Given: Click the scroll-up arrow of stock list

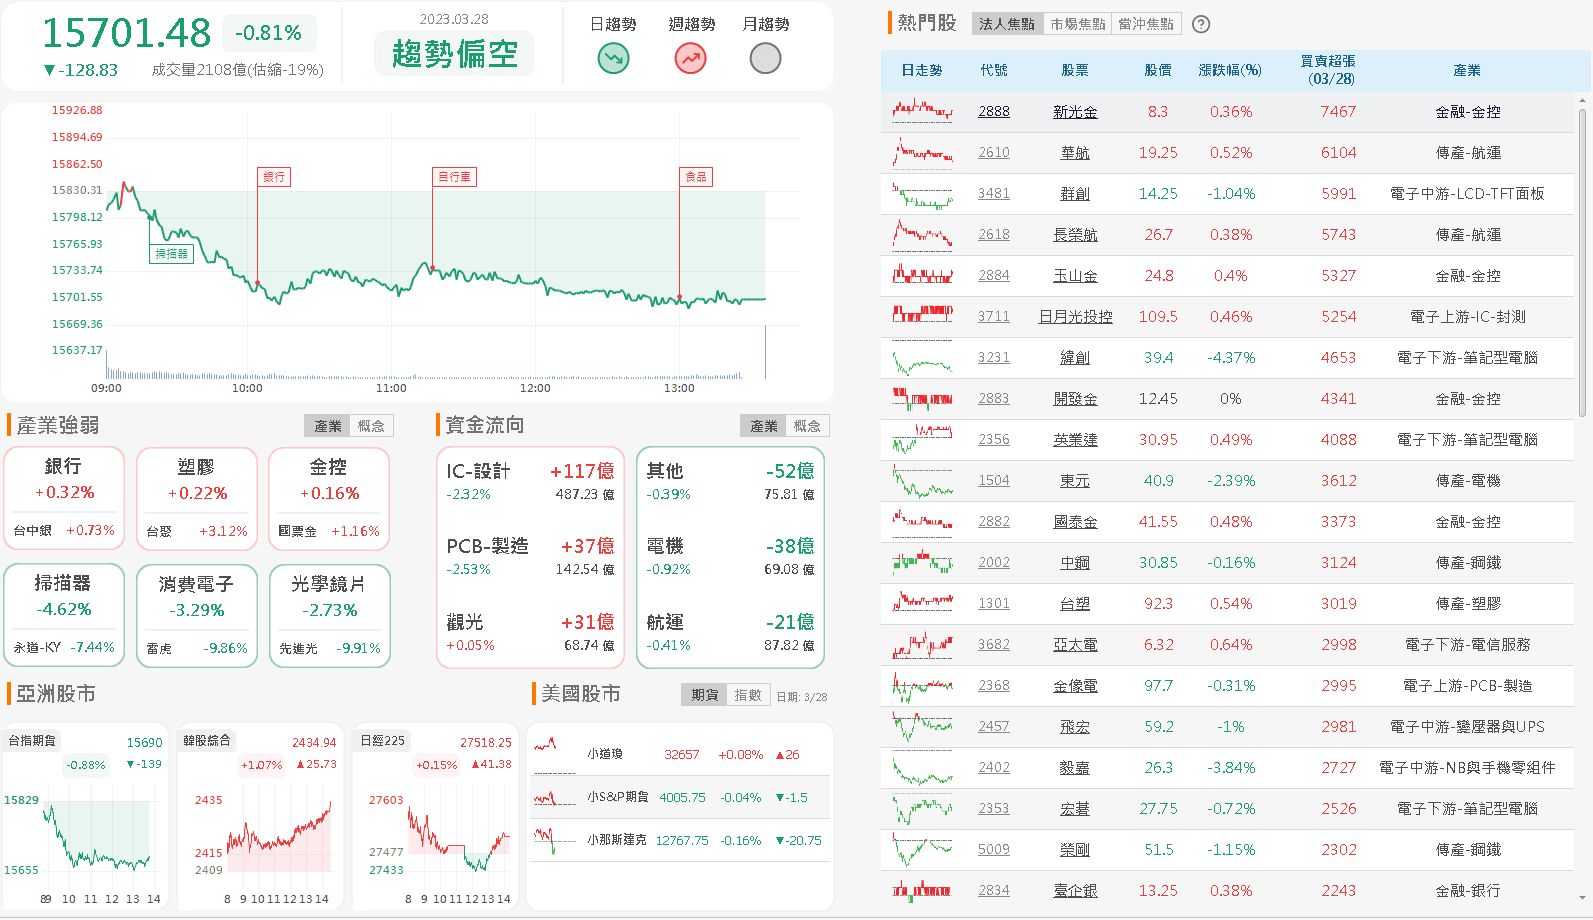Looking at the screenshot, I should pyautogui.click(x=1582, y=100).
